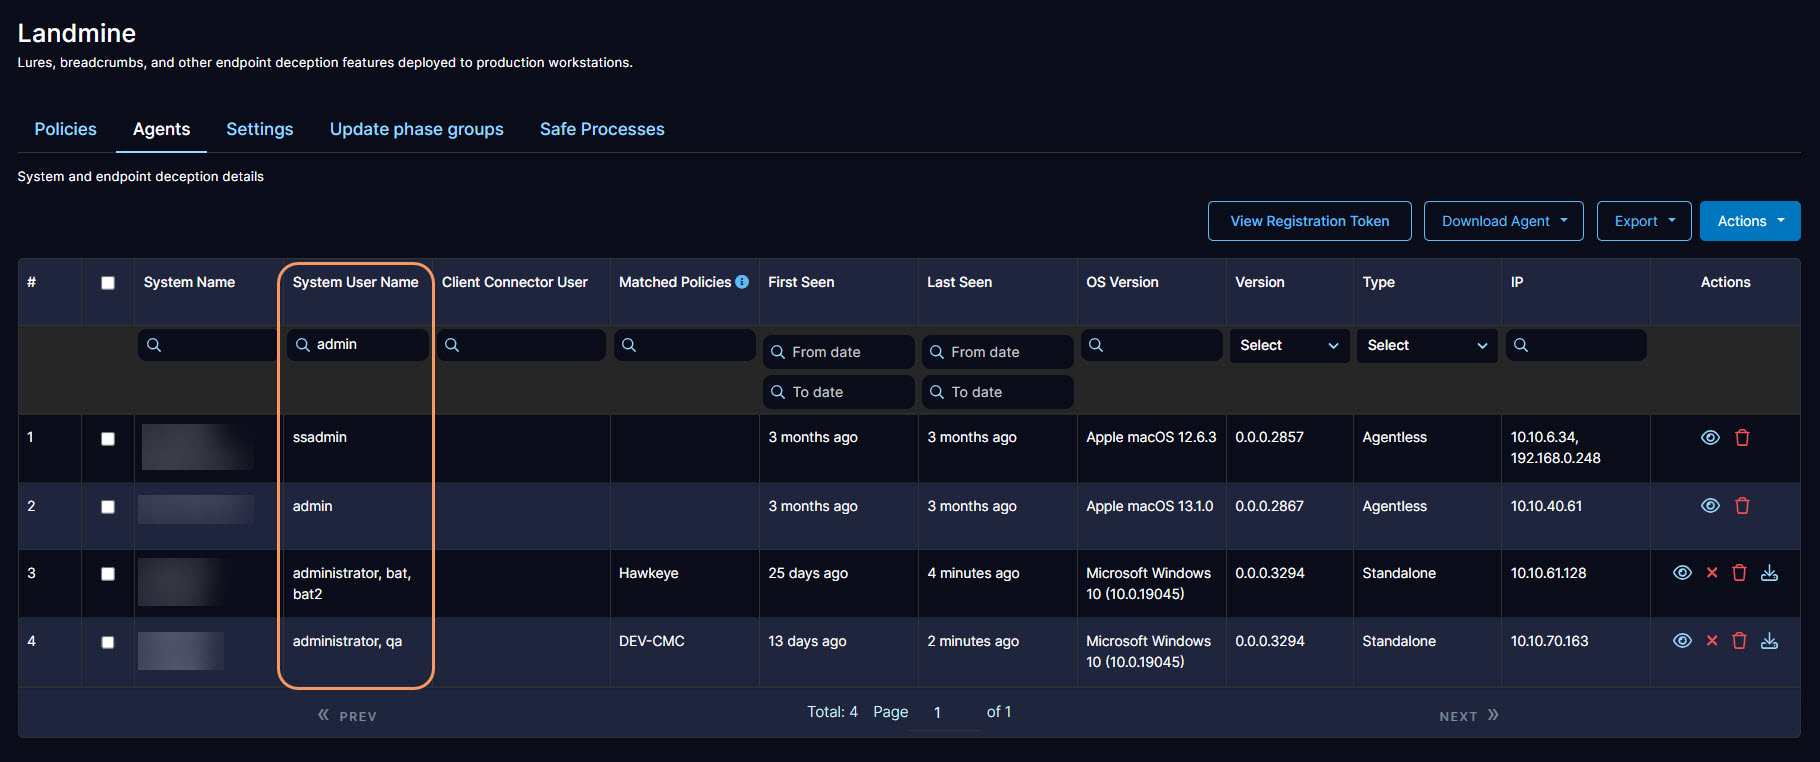The width and height of the screenshot is (1820, 762).
Task: Open the Actions dropdown menu
Action: (x=1749, y=221)
